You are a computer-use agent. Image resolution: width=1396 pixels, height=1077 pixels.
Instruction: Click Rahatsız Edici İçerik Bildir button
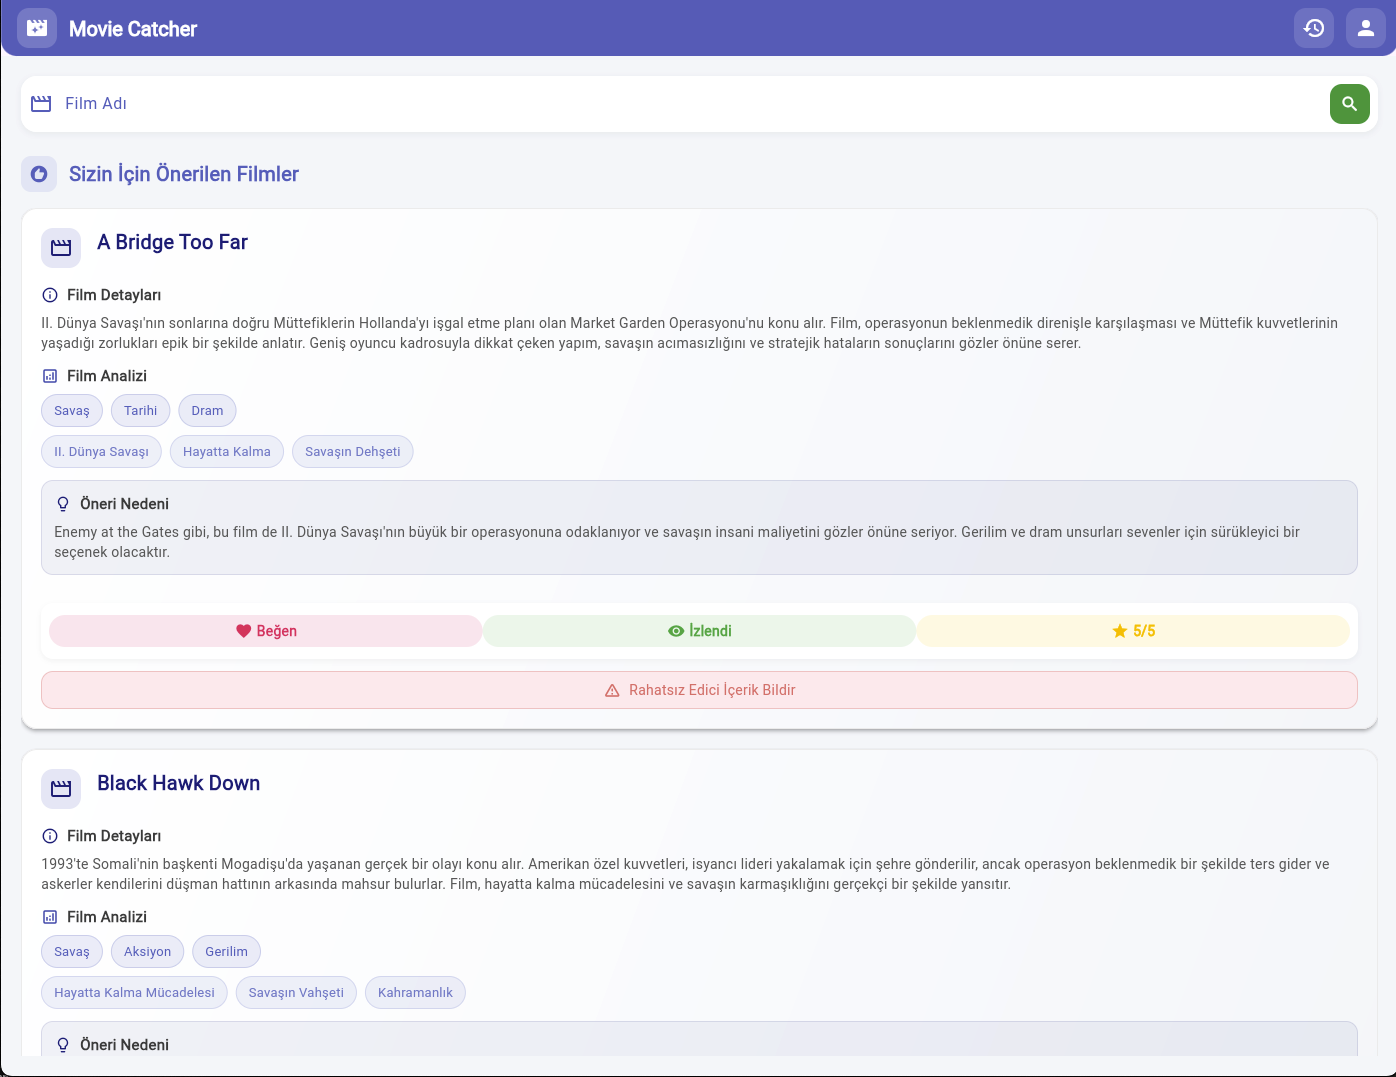click(x=699, y=690)
